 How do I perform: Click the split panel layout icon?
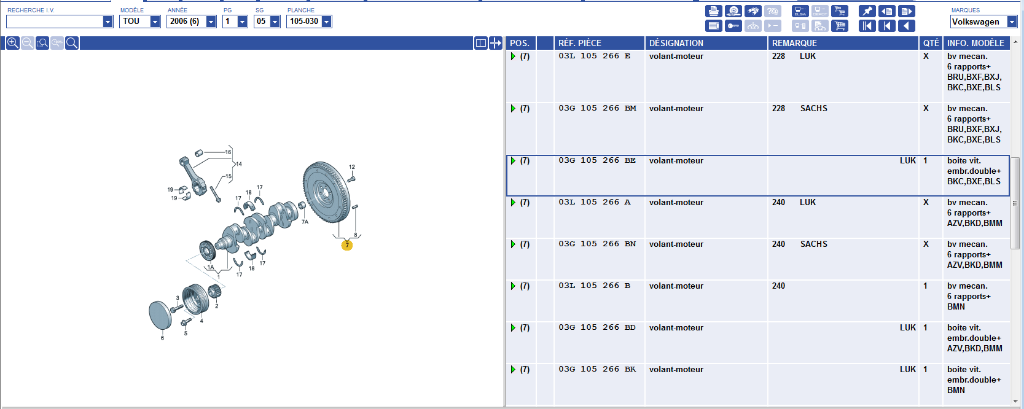(x=480, y=43)
